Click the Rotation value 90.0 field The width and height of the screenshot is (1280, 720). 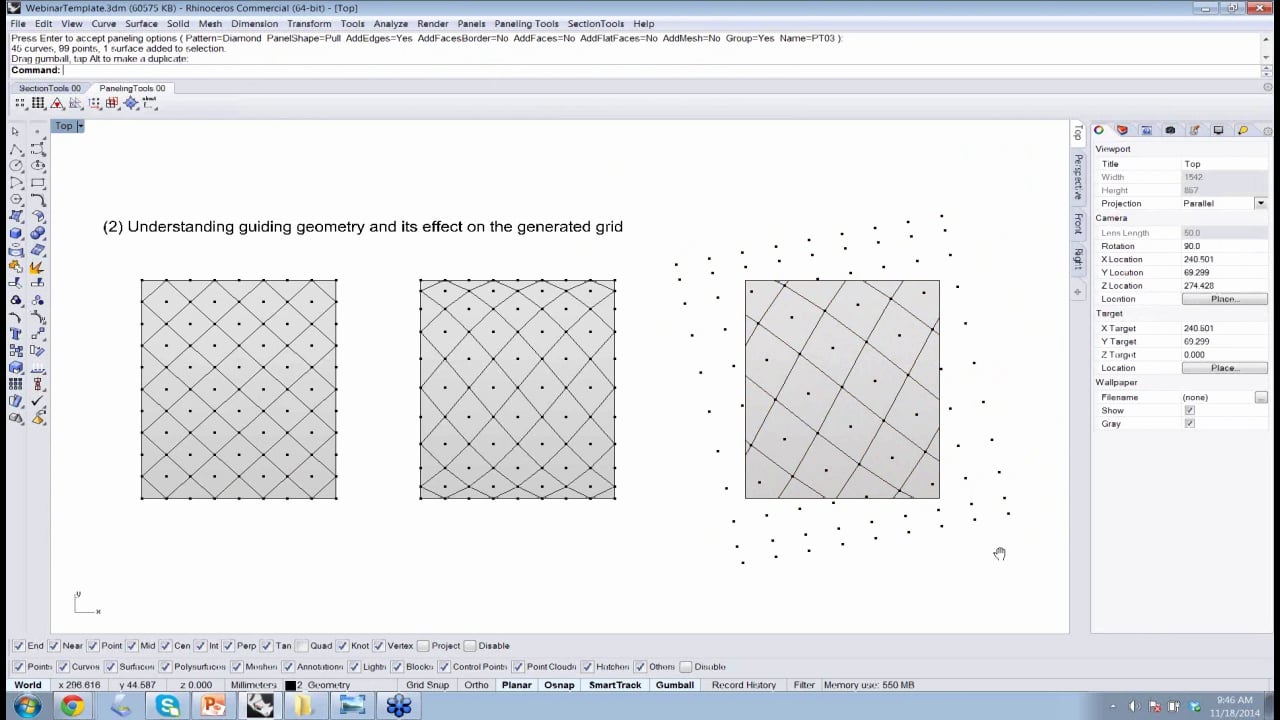(1225, 246)
